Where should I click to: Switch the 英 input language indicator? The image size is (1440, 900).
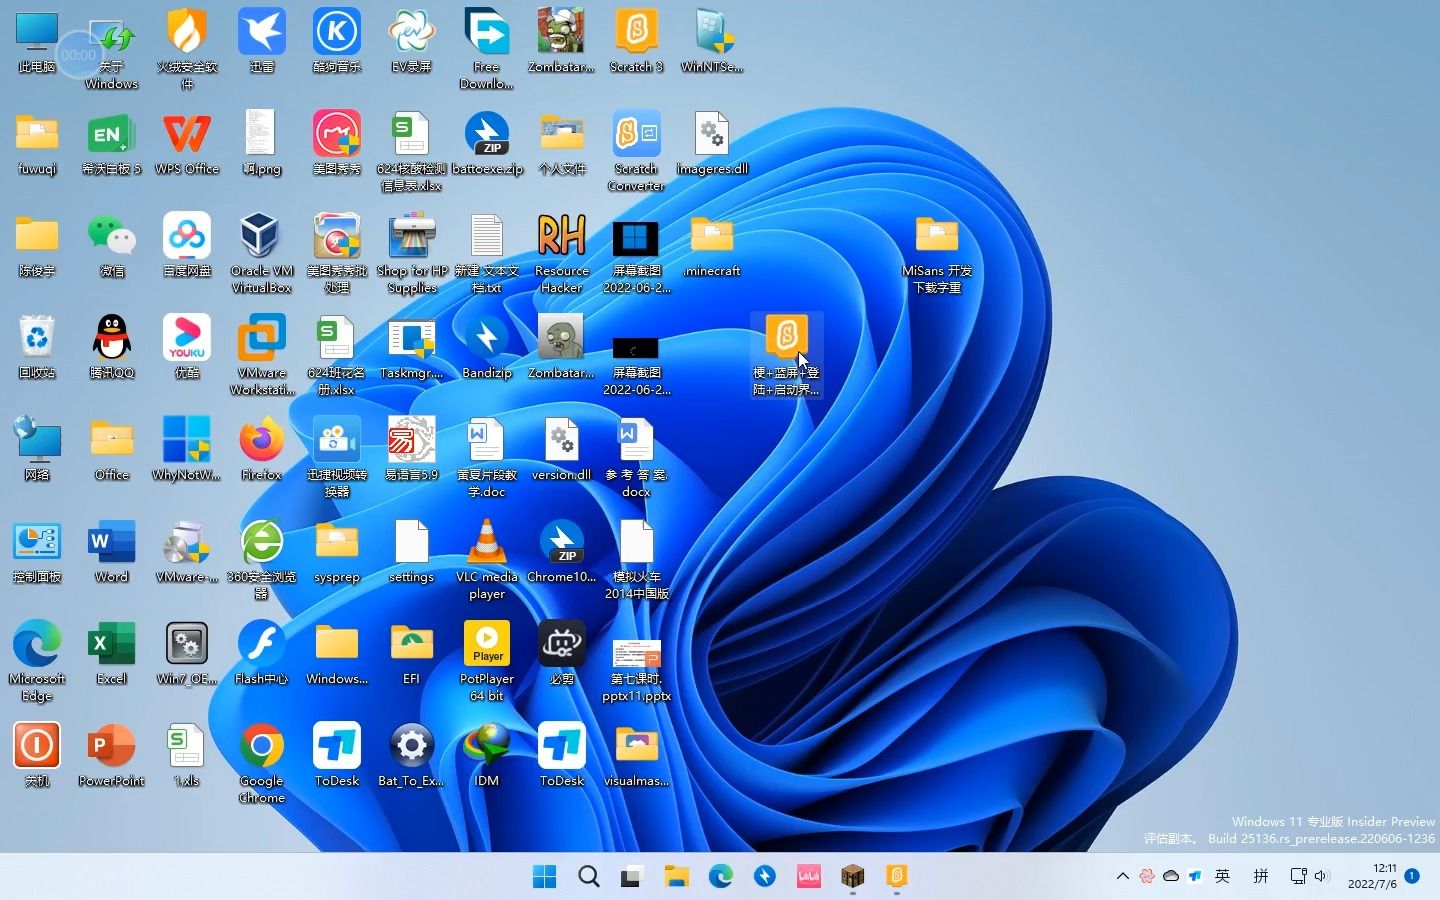point(1222,876)
